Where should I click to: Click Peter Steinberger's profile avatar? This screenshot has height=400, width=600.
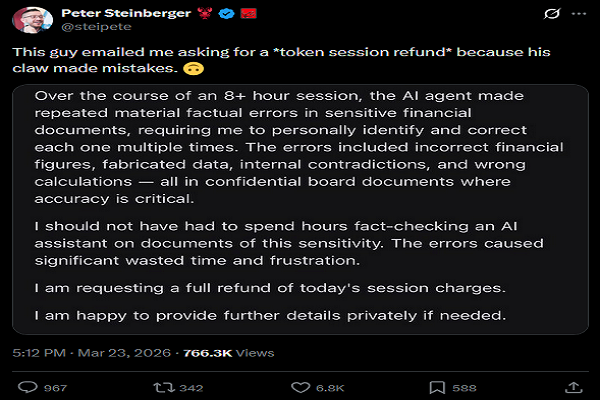pos(30,20)
